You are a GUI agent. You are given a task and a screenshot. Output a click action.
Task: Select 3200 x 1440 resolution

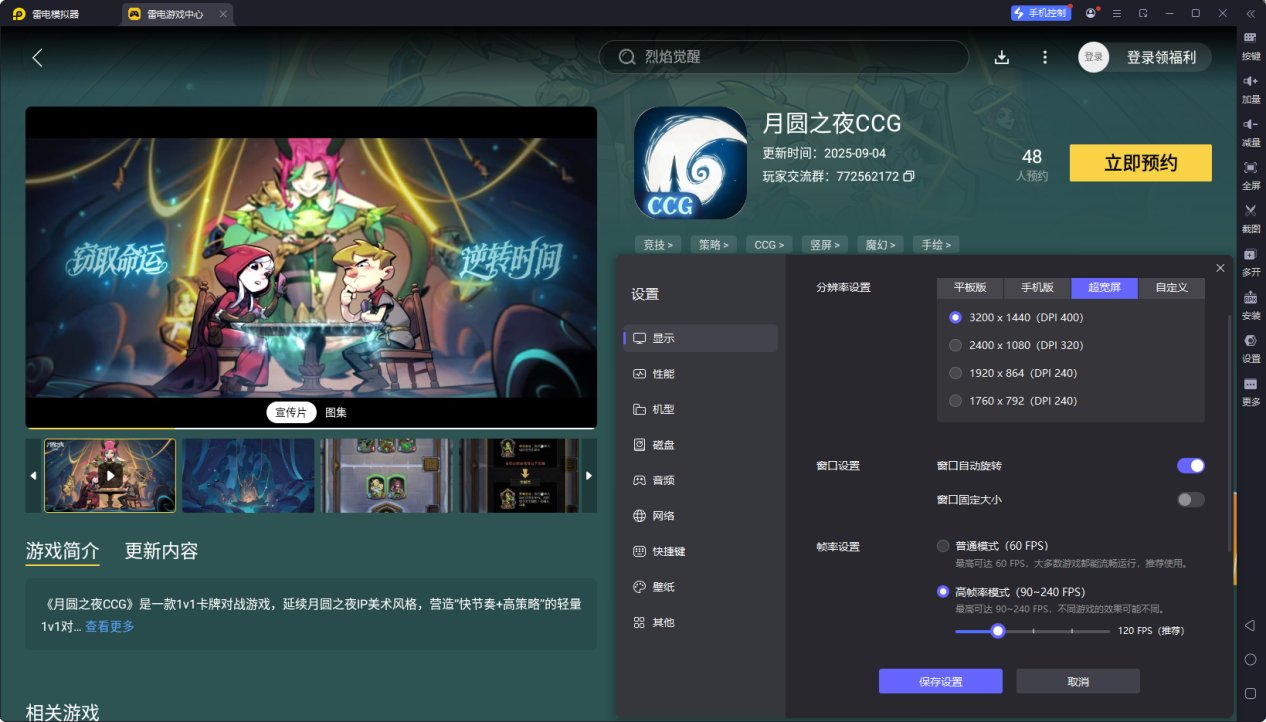pos(956,317)
